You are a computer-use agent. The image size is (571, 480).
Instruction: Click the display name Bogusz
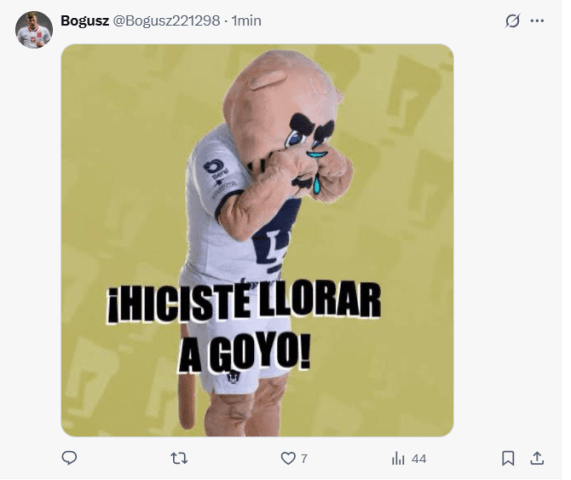(84, 21)
